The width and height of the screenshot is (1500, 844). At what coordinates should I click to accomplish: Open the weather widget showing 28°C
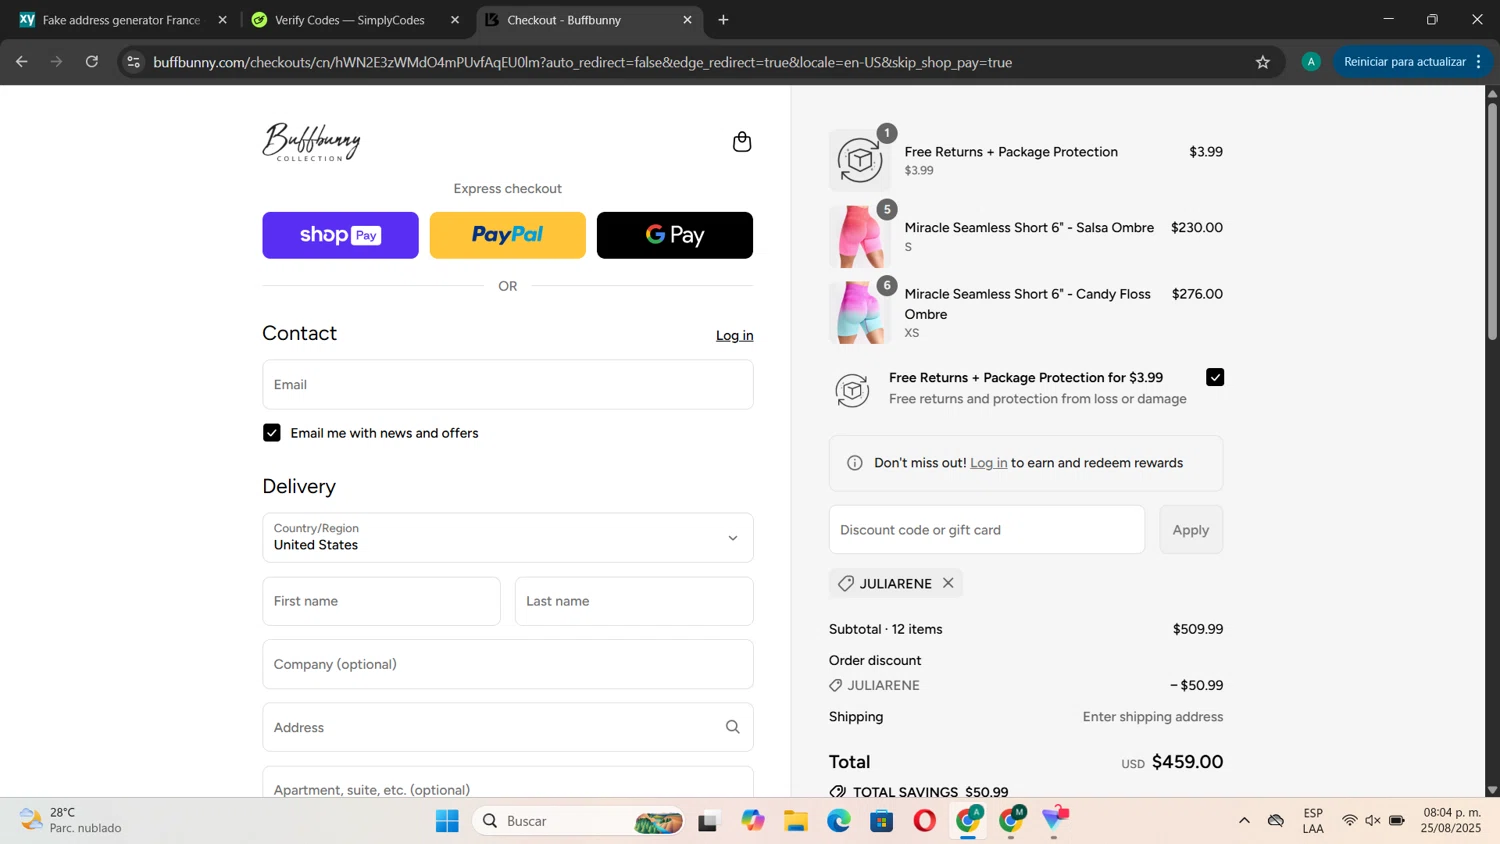click(70, 820)
